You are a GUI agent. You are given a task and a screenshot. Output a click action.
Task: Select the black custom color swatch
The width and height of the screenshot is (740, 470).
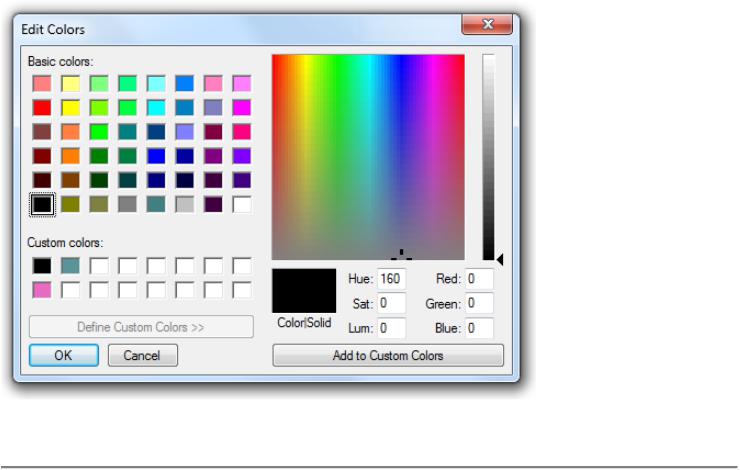[x=42, y=266]
